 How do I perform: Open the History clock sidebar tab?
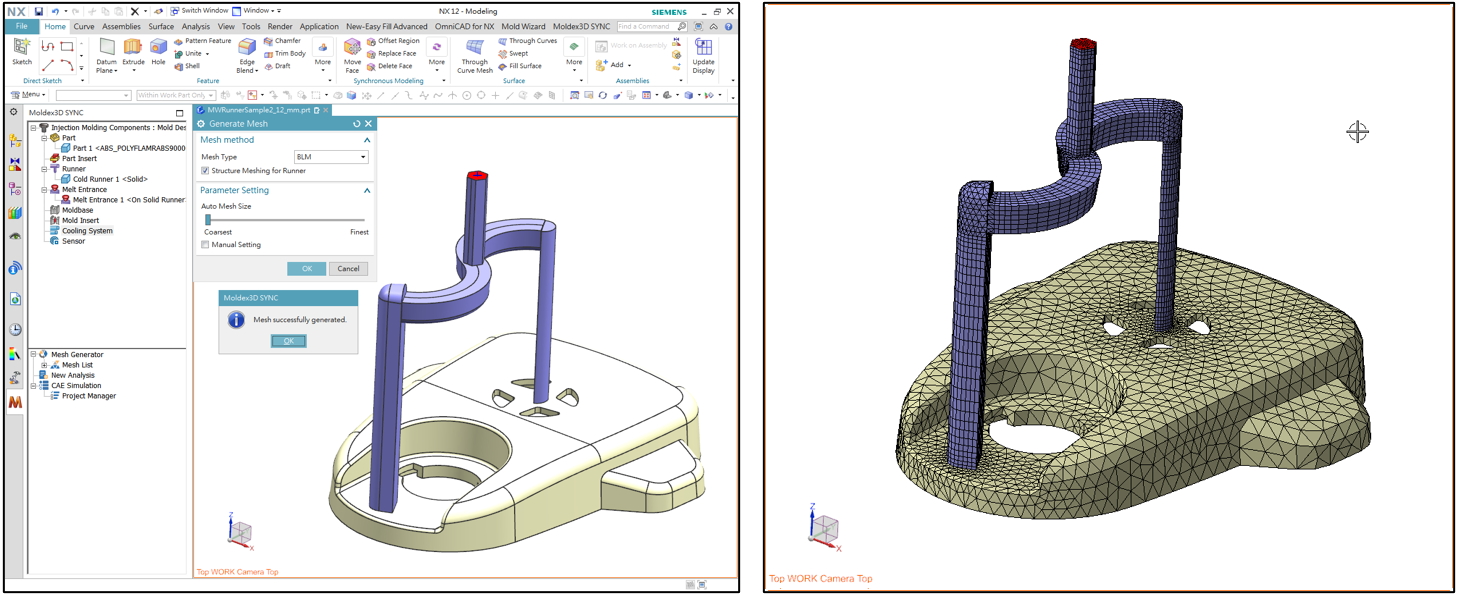15,329
